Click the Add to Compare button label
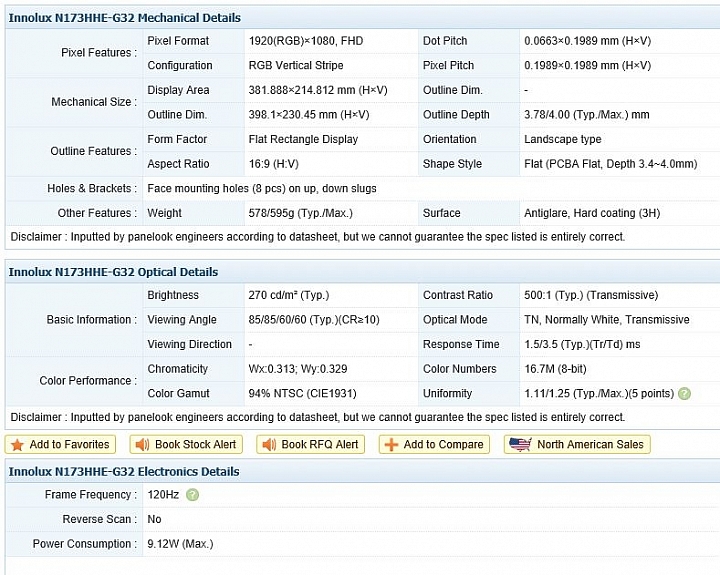This screenshot has width=720, height=575. [443, 445]
